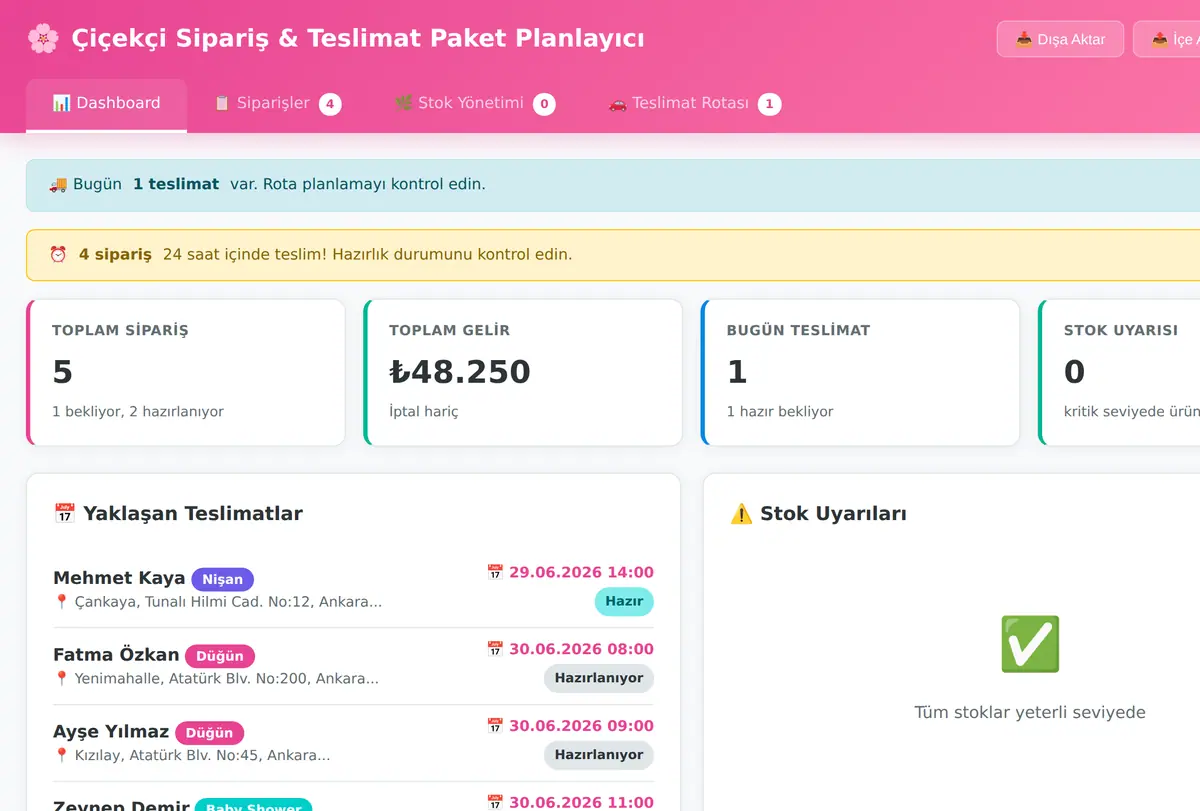Viewport: 1200px width, 811px height.
Task: Click the '4 sipariş' bold text
Action: pyautogui.click(x=115, y=254)
